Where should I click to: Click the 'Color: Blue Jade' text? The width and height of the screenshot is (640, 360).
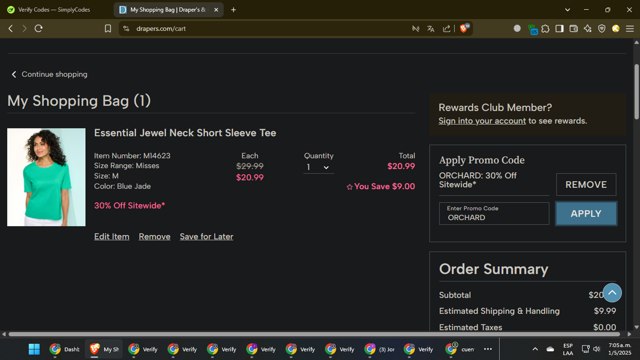[x=122, y=186]
